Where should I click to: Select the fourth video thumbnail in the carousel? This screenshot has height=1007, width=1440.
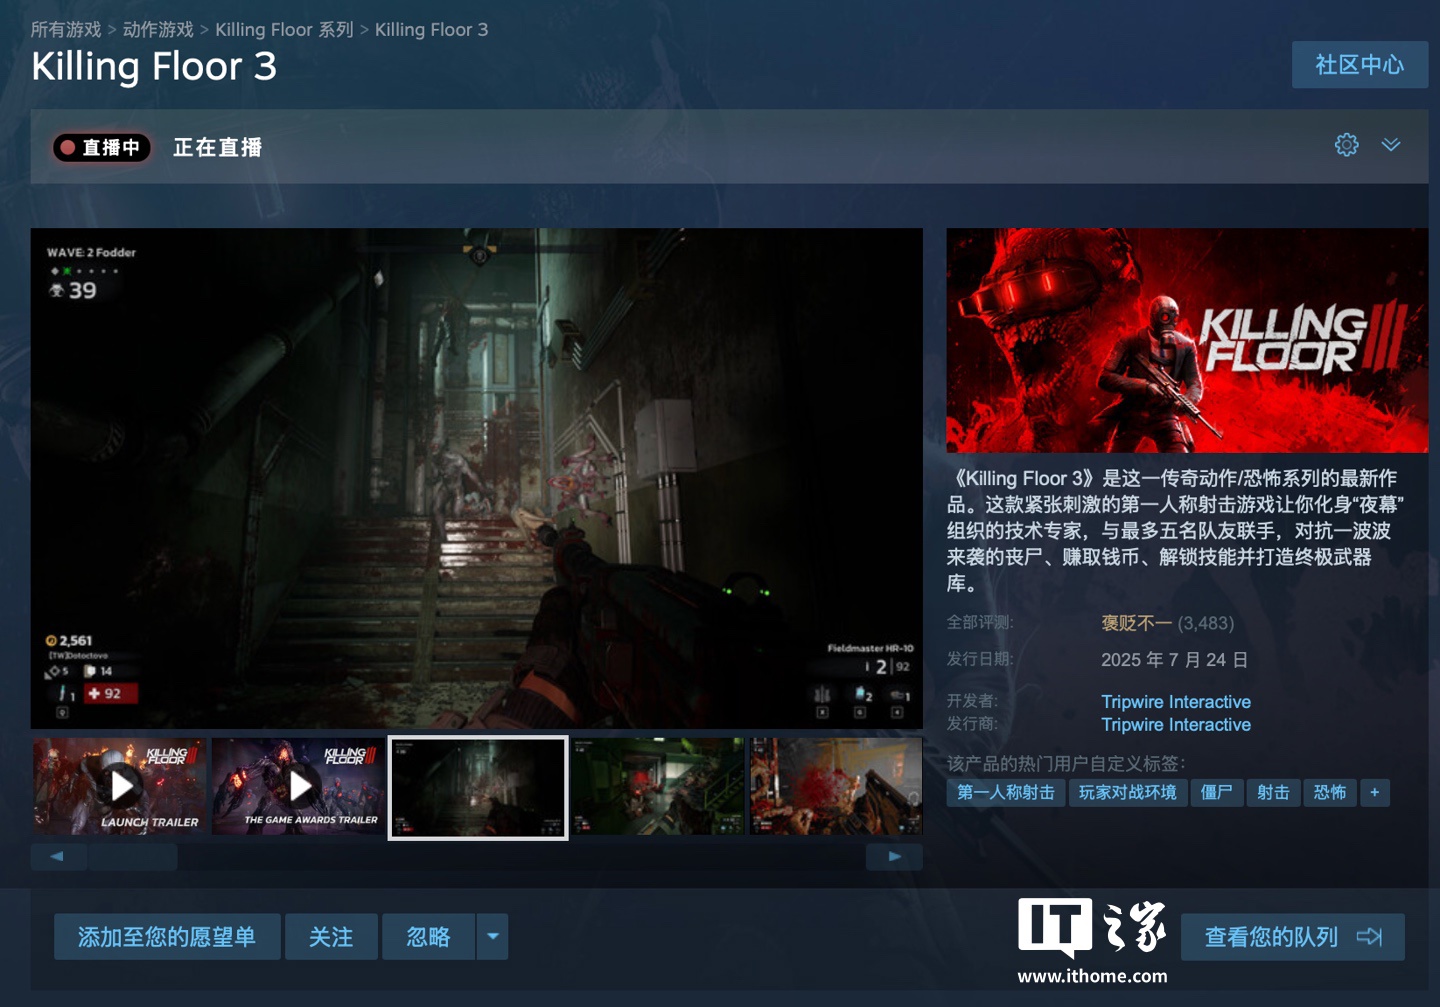coord(657,786)
